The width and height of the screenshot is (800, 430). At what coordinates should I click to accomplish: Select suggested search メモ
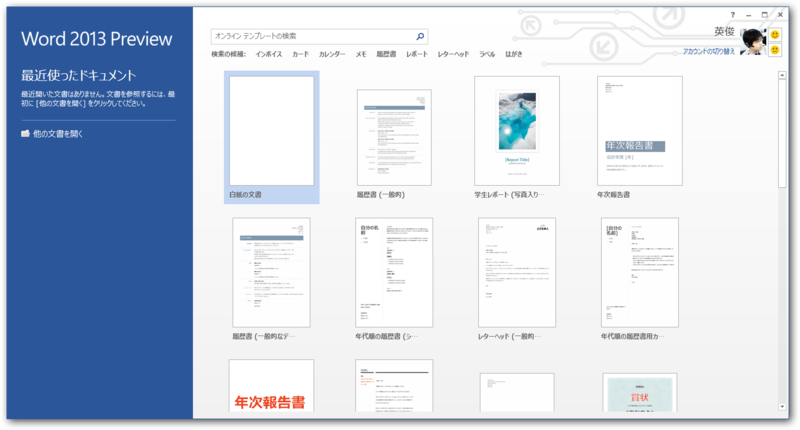pos(361,54)
